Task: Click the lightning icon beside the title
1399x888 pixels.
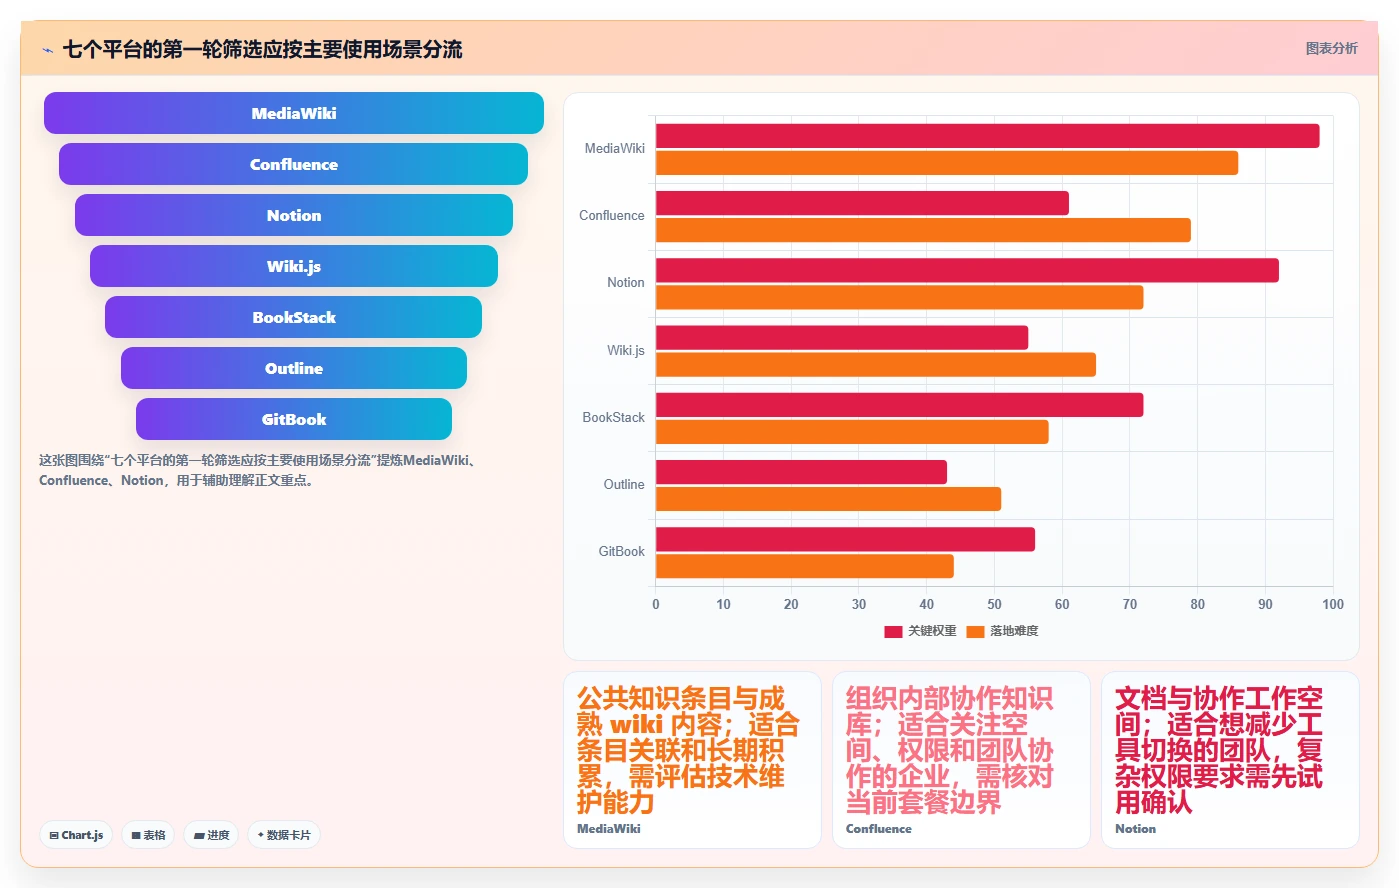Action: [47, 50]
